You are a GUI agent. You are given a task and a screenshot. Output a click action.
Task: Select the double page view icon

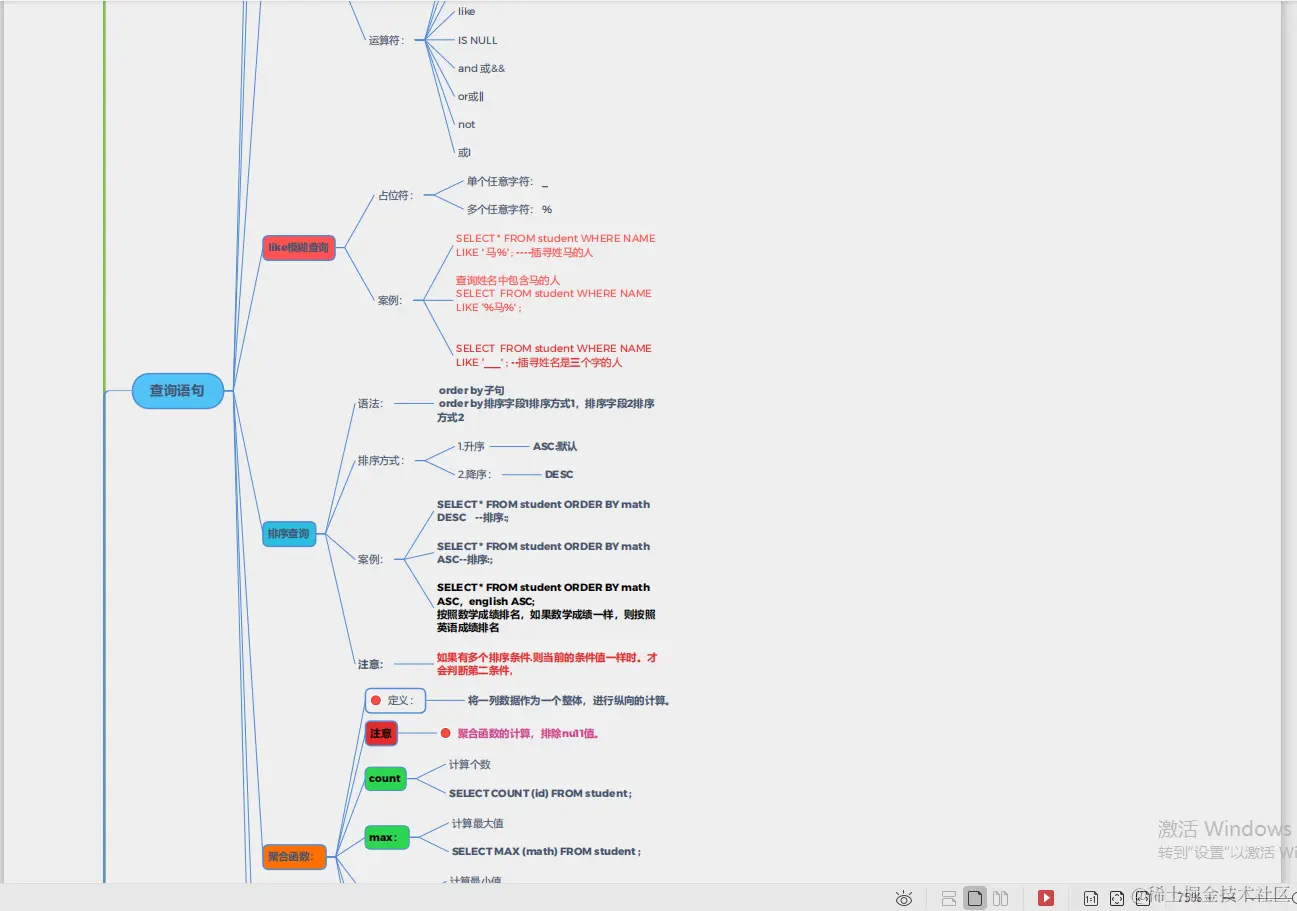pos(1000,898)
